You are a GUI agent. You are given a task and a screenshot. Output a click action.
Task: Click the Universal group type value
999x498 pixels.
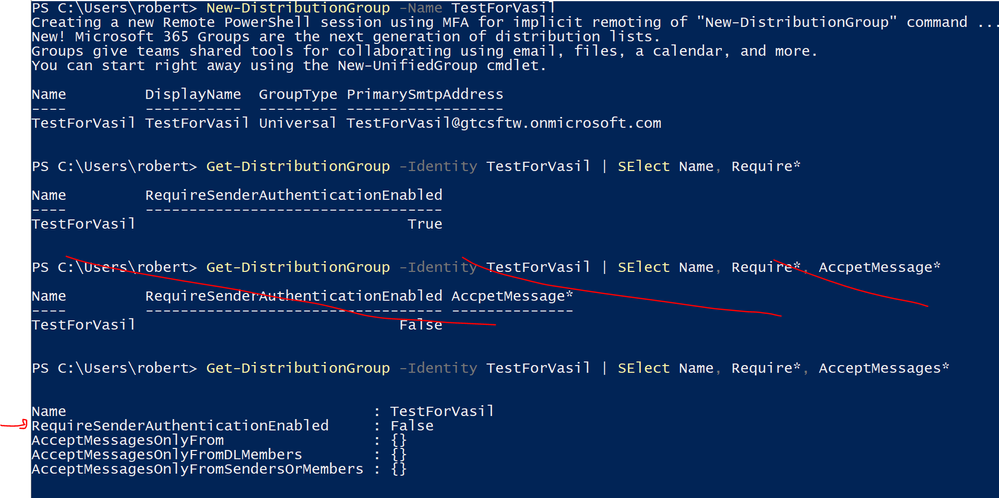coord(298,123)
